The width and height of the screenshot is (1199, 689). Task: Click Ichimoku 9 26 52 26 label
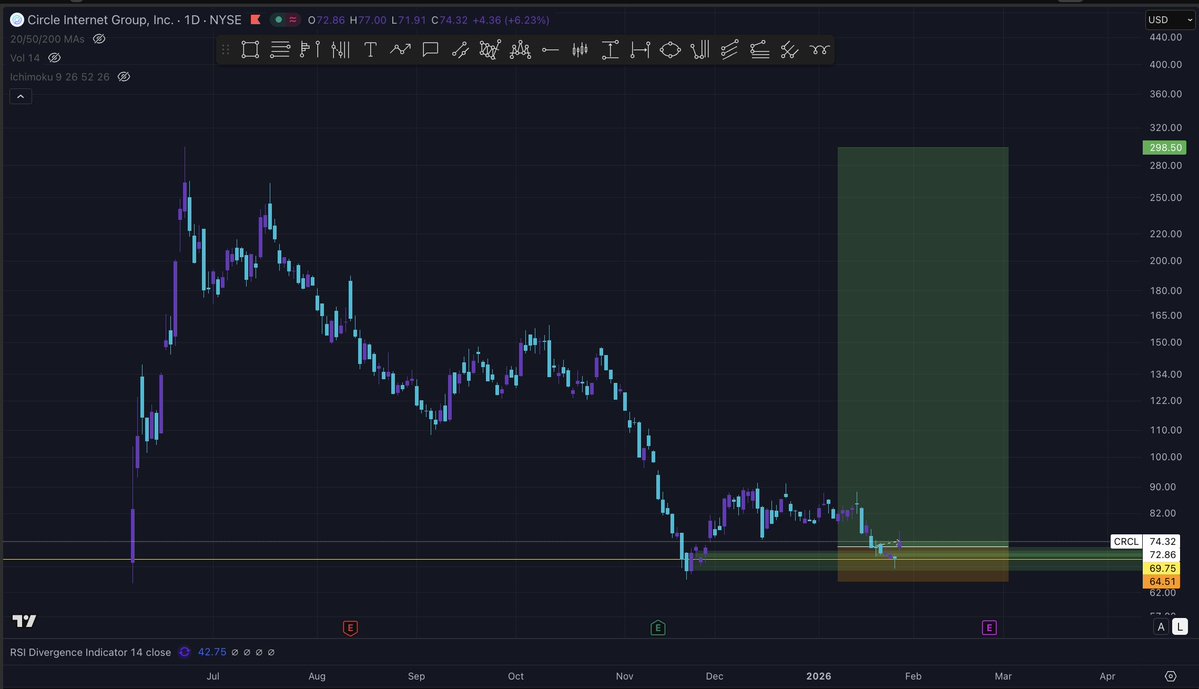click(60, 76)
